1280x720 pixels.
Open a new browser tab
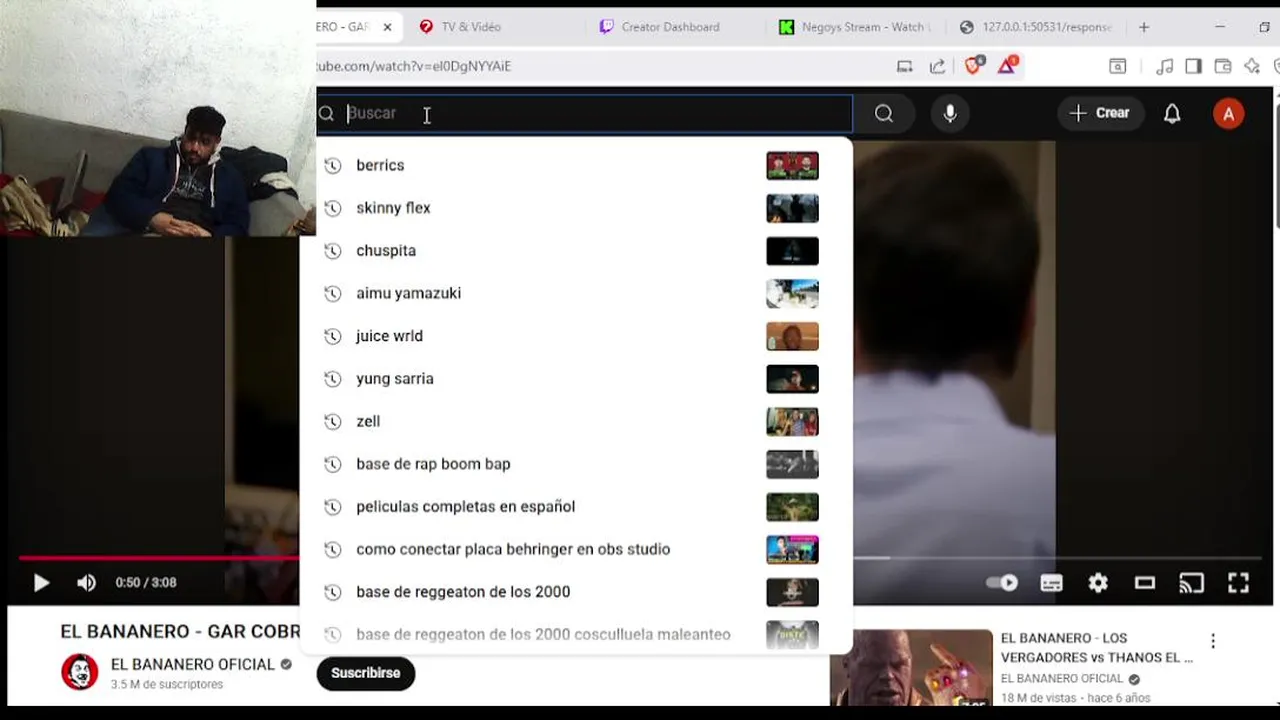[1144, 27]
